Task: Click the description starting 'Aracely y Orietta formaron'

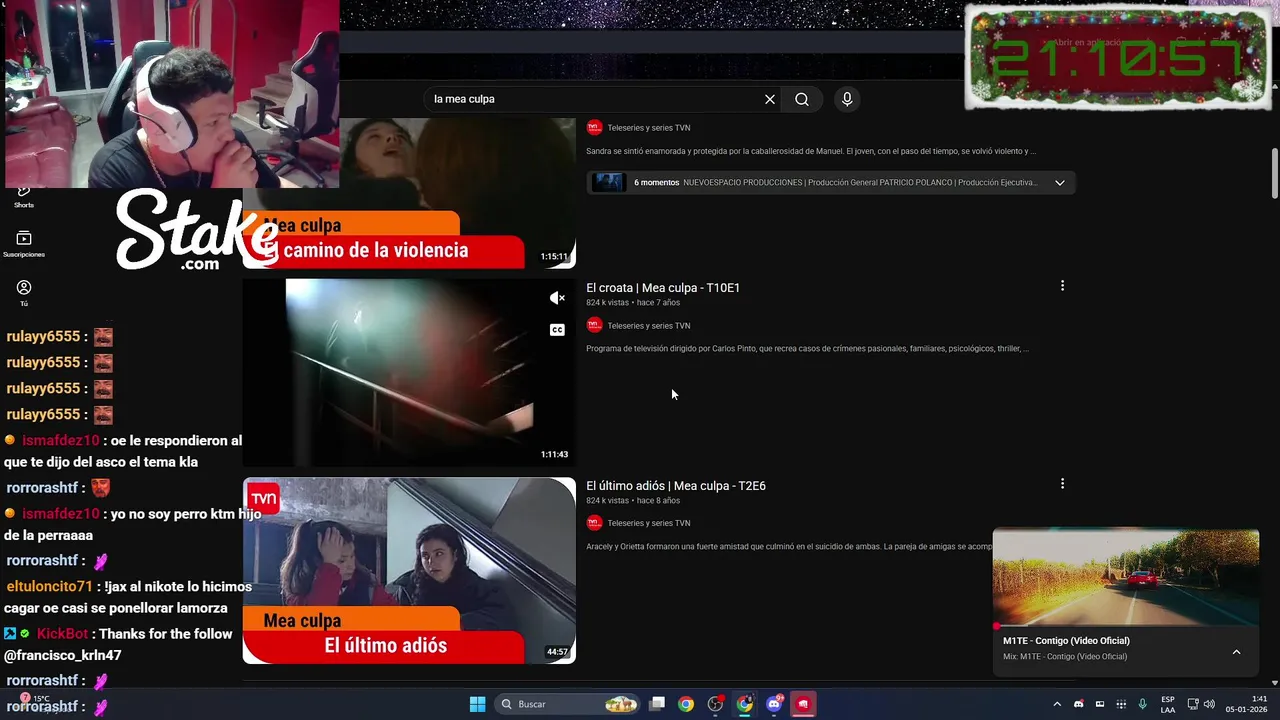Action: click(x=789, y=547)
